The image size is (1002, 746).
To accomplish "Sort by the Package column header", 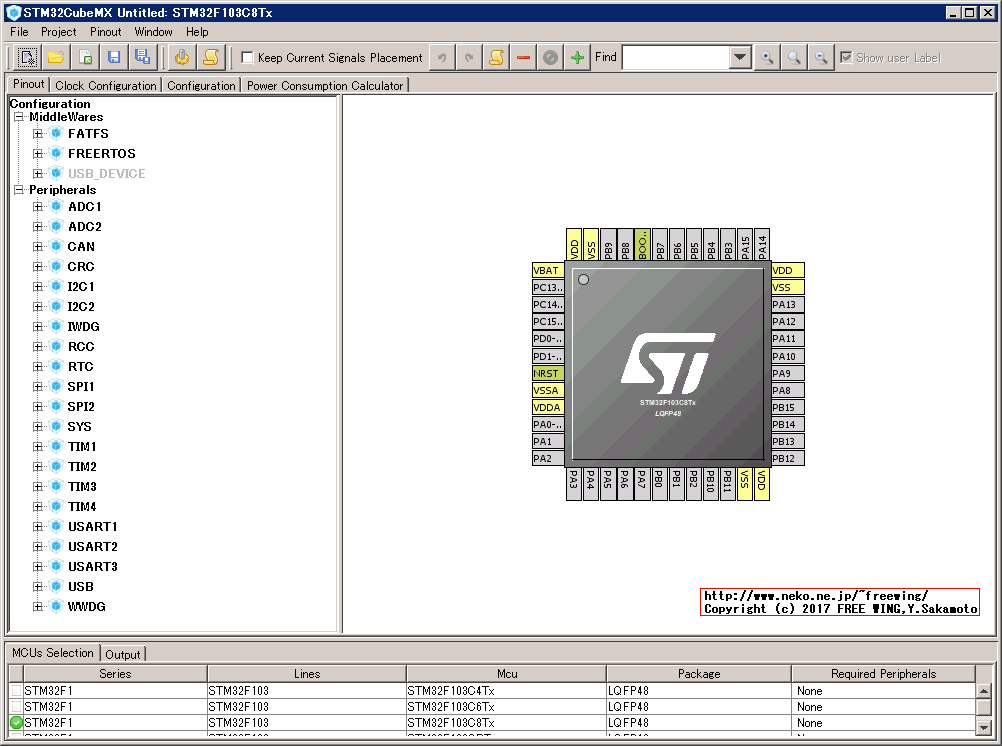I will 699,674.
